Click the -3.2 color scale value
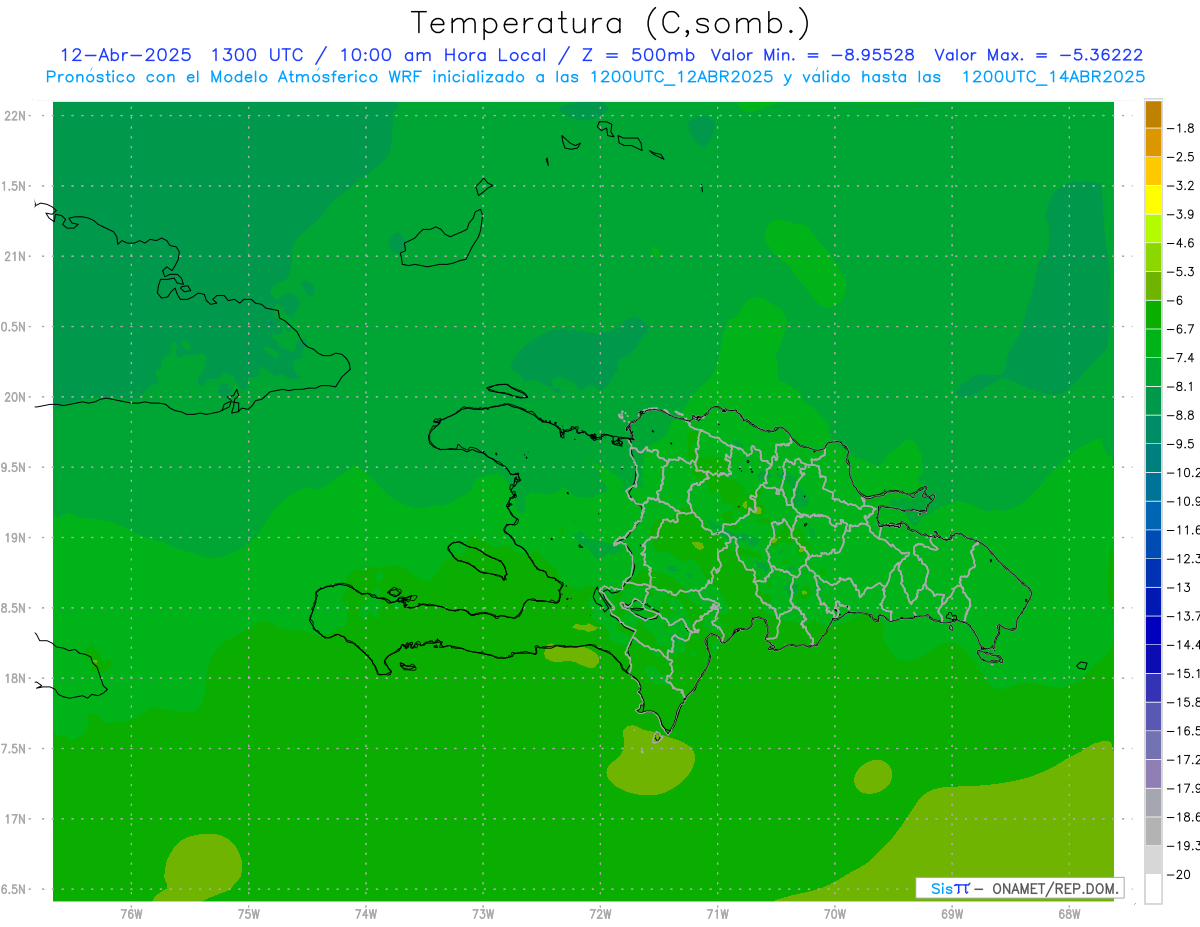This screenshot has height=927, width=1200. click(1181, 186)
